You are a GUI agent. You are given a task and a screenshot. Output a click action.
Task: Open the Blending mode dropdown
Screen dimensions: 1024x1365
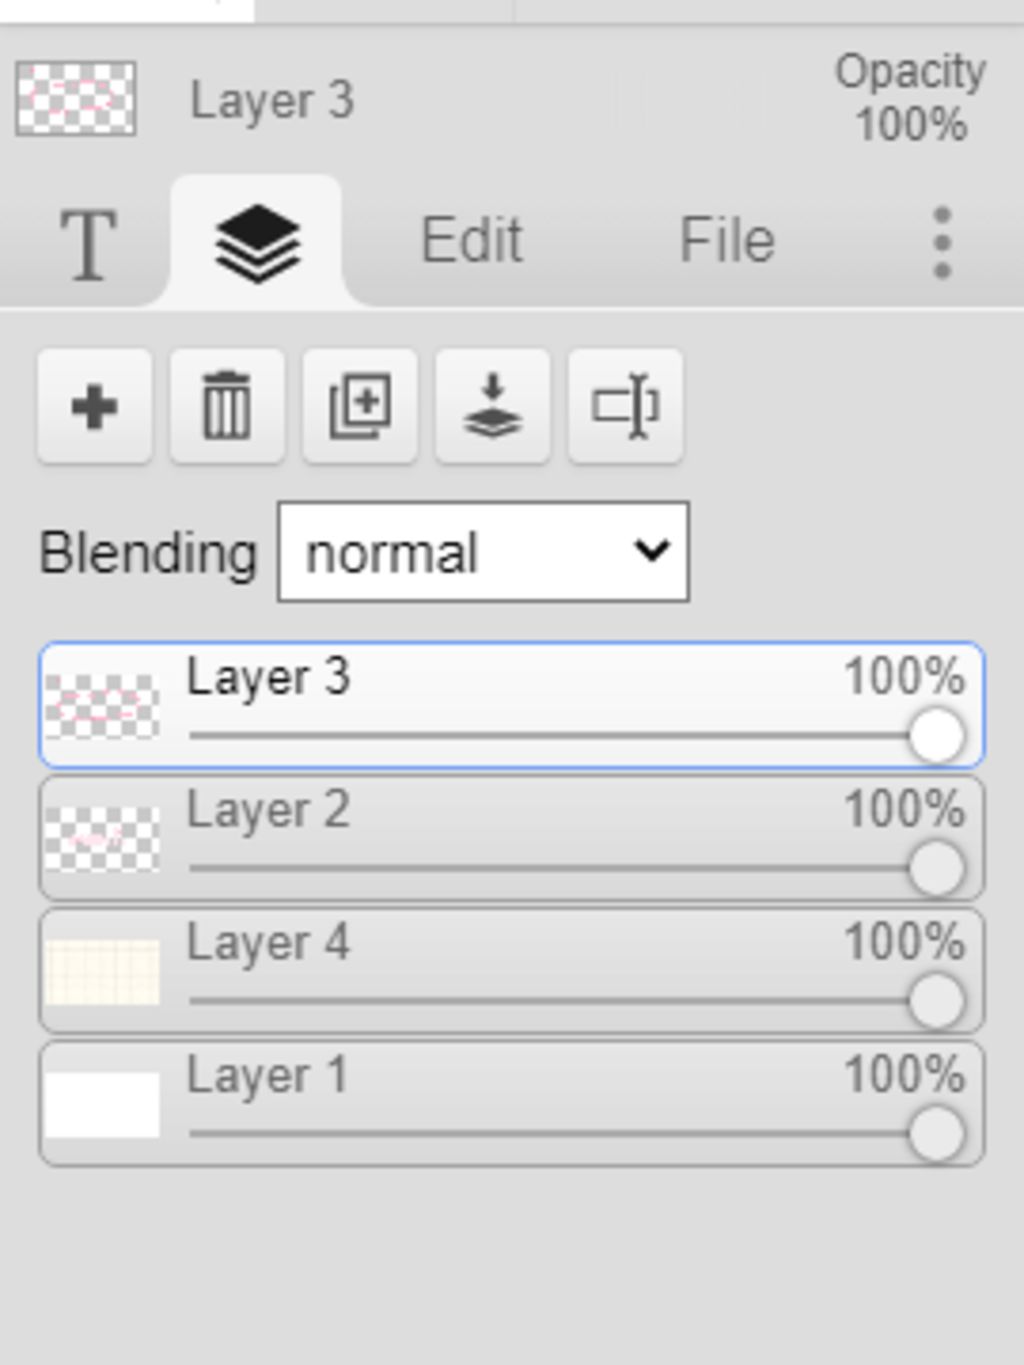[483, 552]
